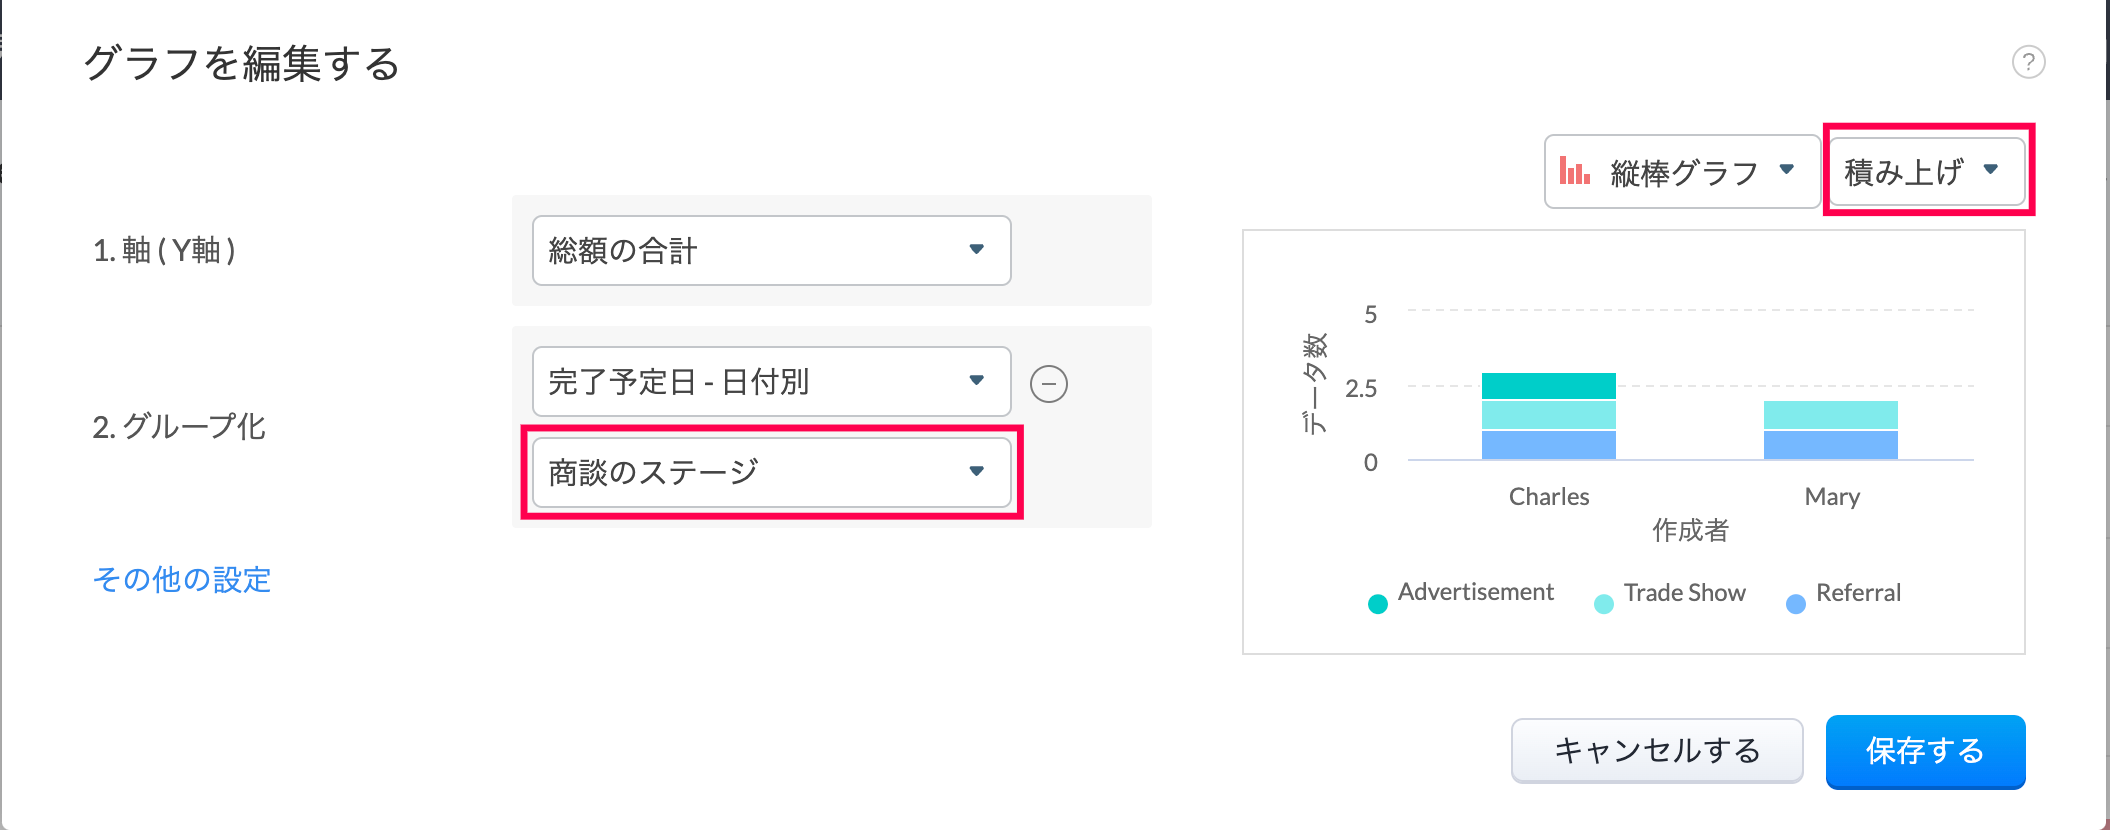Viewport: 2110px width, 830px height.
Task: Click the Mary x-axis label
Action: 1832,497
